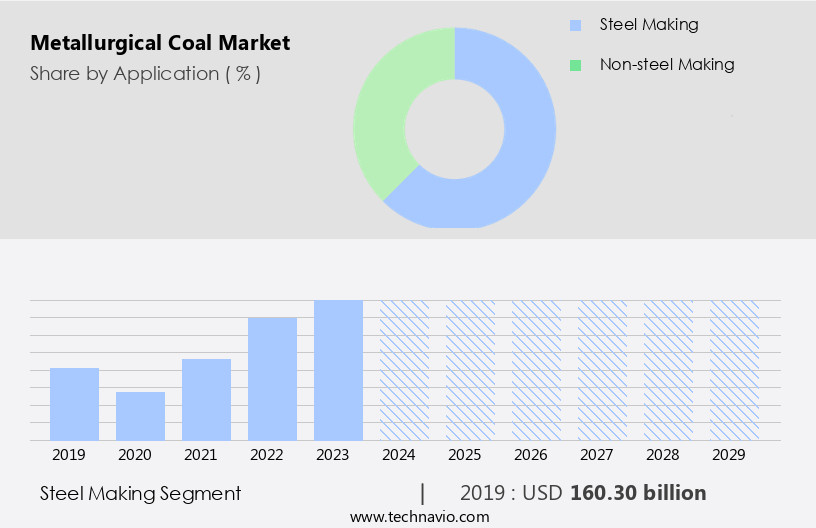This screenshot has width=816, height=528.
Task: Click the hatched forecast bar for 2026
Action: click(536, 370)
